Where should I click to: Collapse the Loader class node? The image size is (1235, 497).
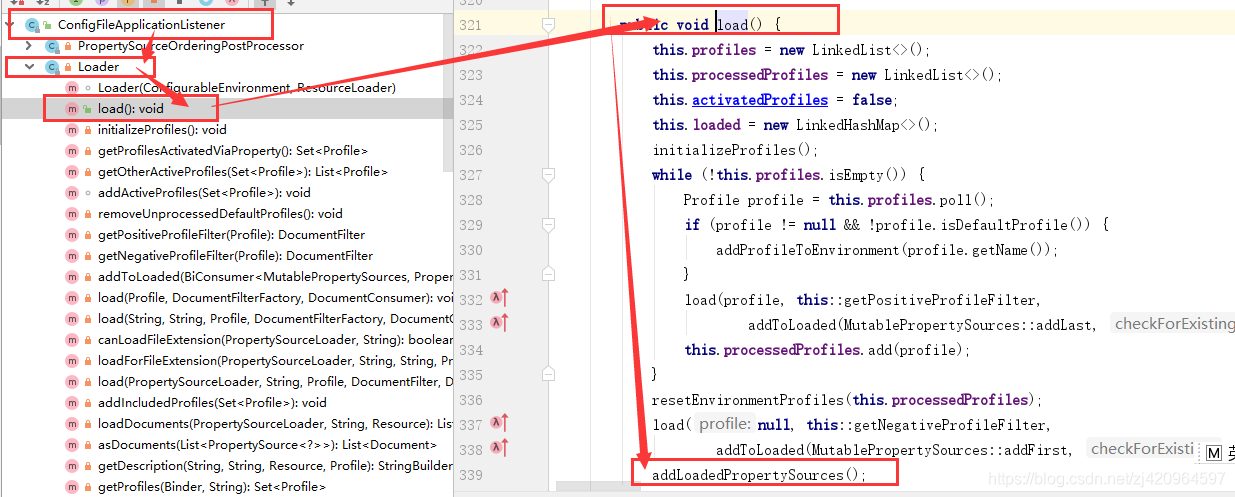(28, 66)
